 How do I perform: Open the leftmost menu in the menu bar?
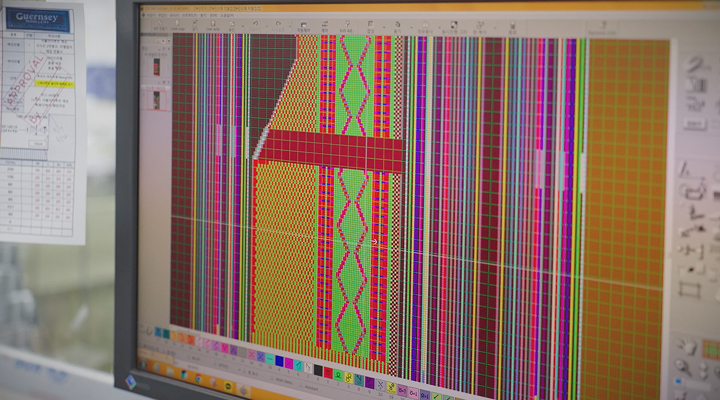pos(148,17)
